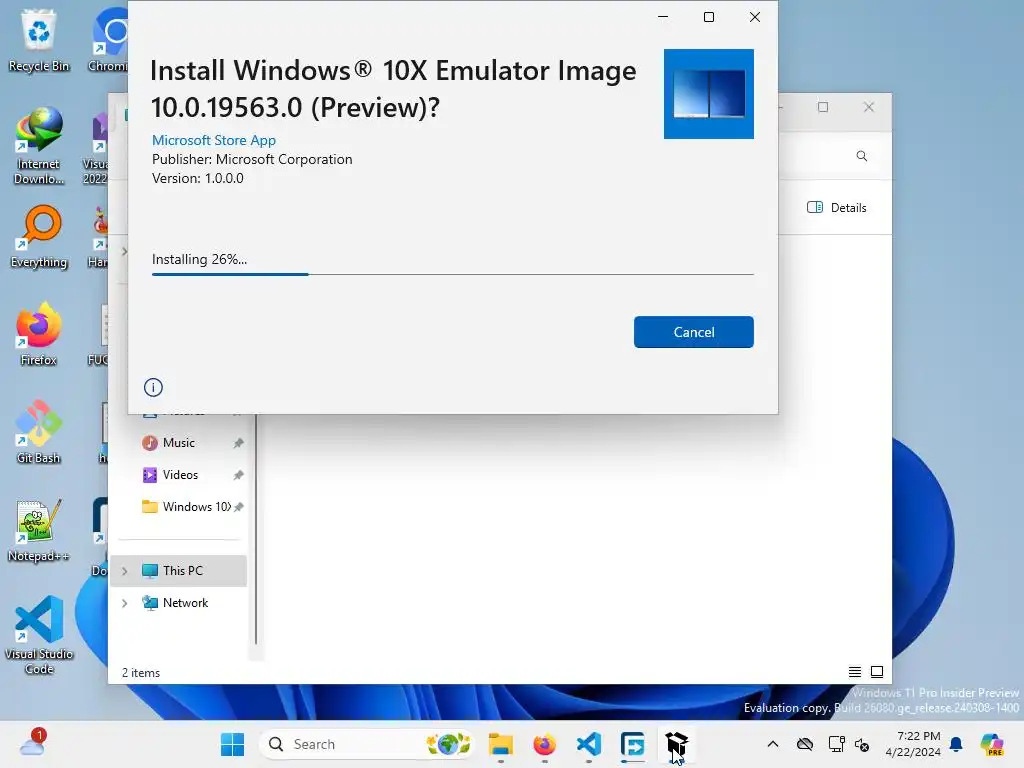
Task: Click the taskbar Search box
Action: point(367,744)
